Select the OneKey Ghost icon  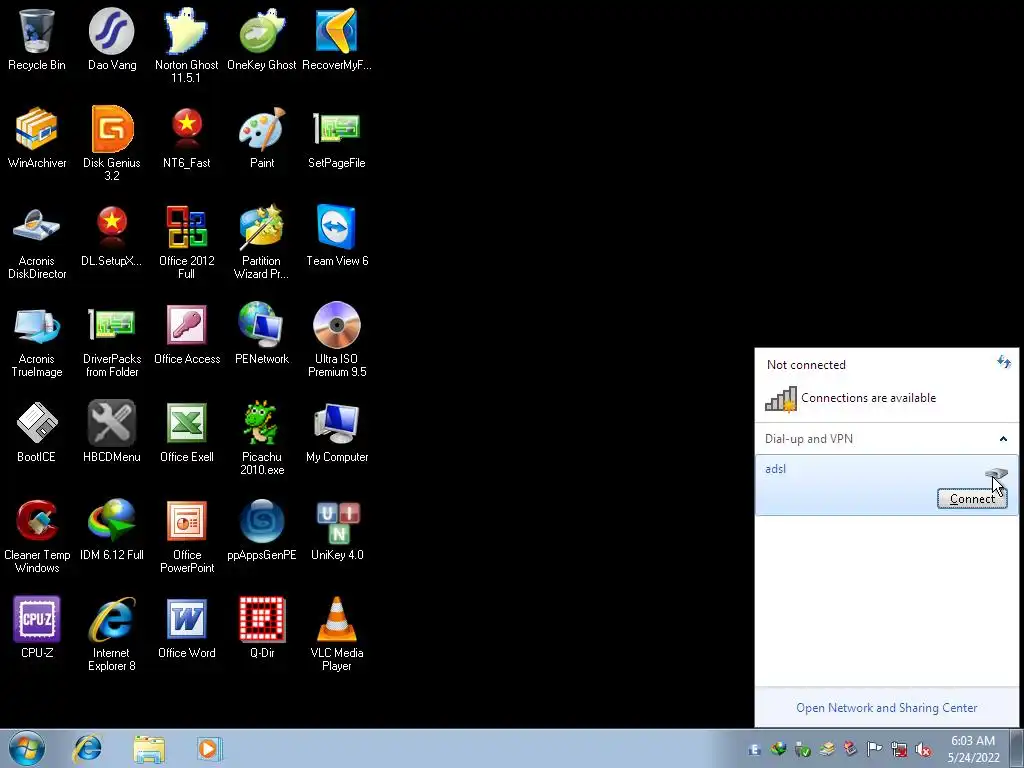[262, 39]
